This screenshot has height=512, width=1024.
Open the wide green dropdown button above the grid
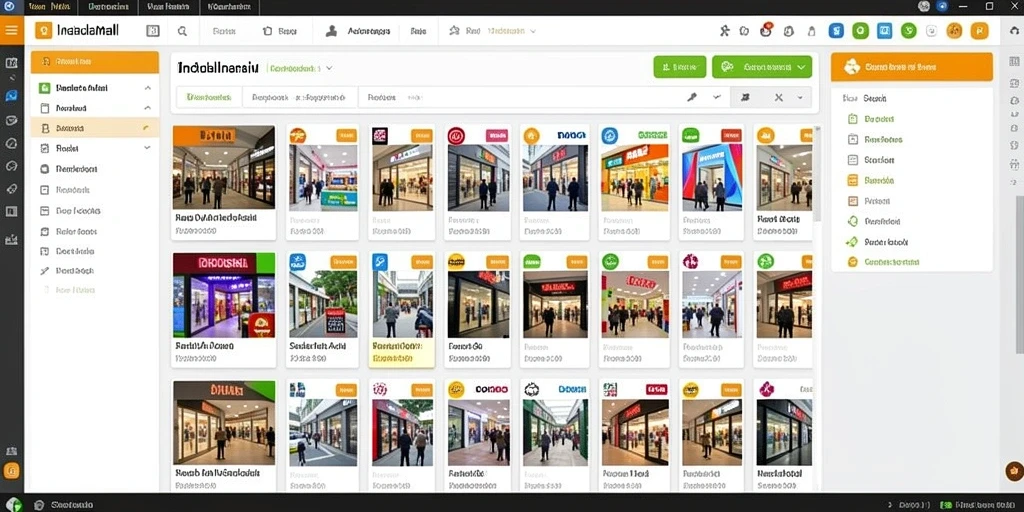coord(761,67)
